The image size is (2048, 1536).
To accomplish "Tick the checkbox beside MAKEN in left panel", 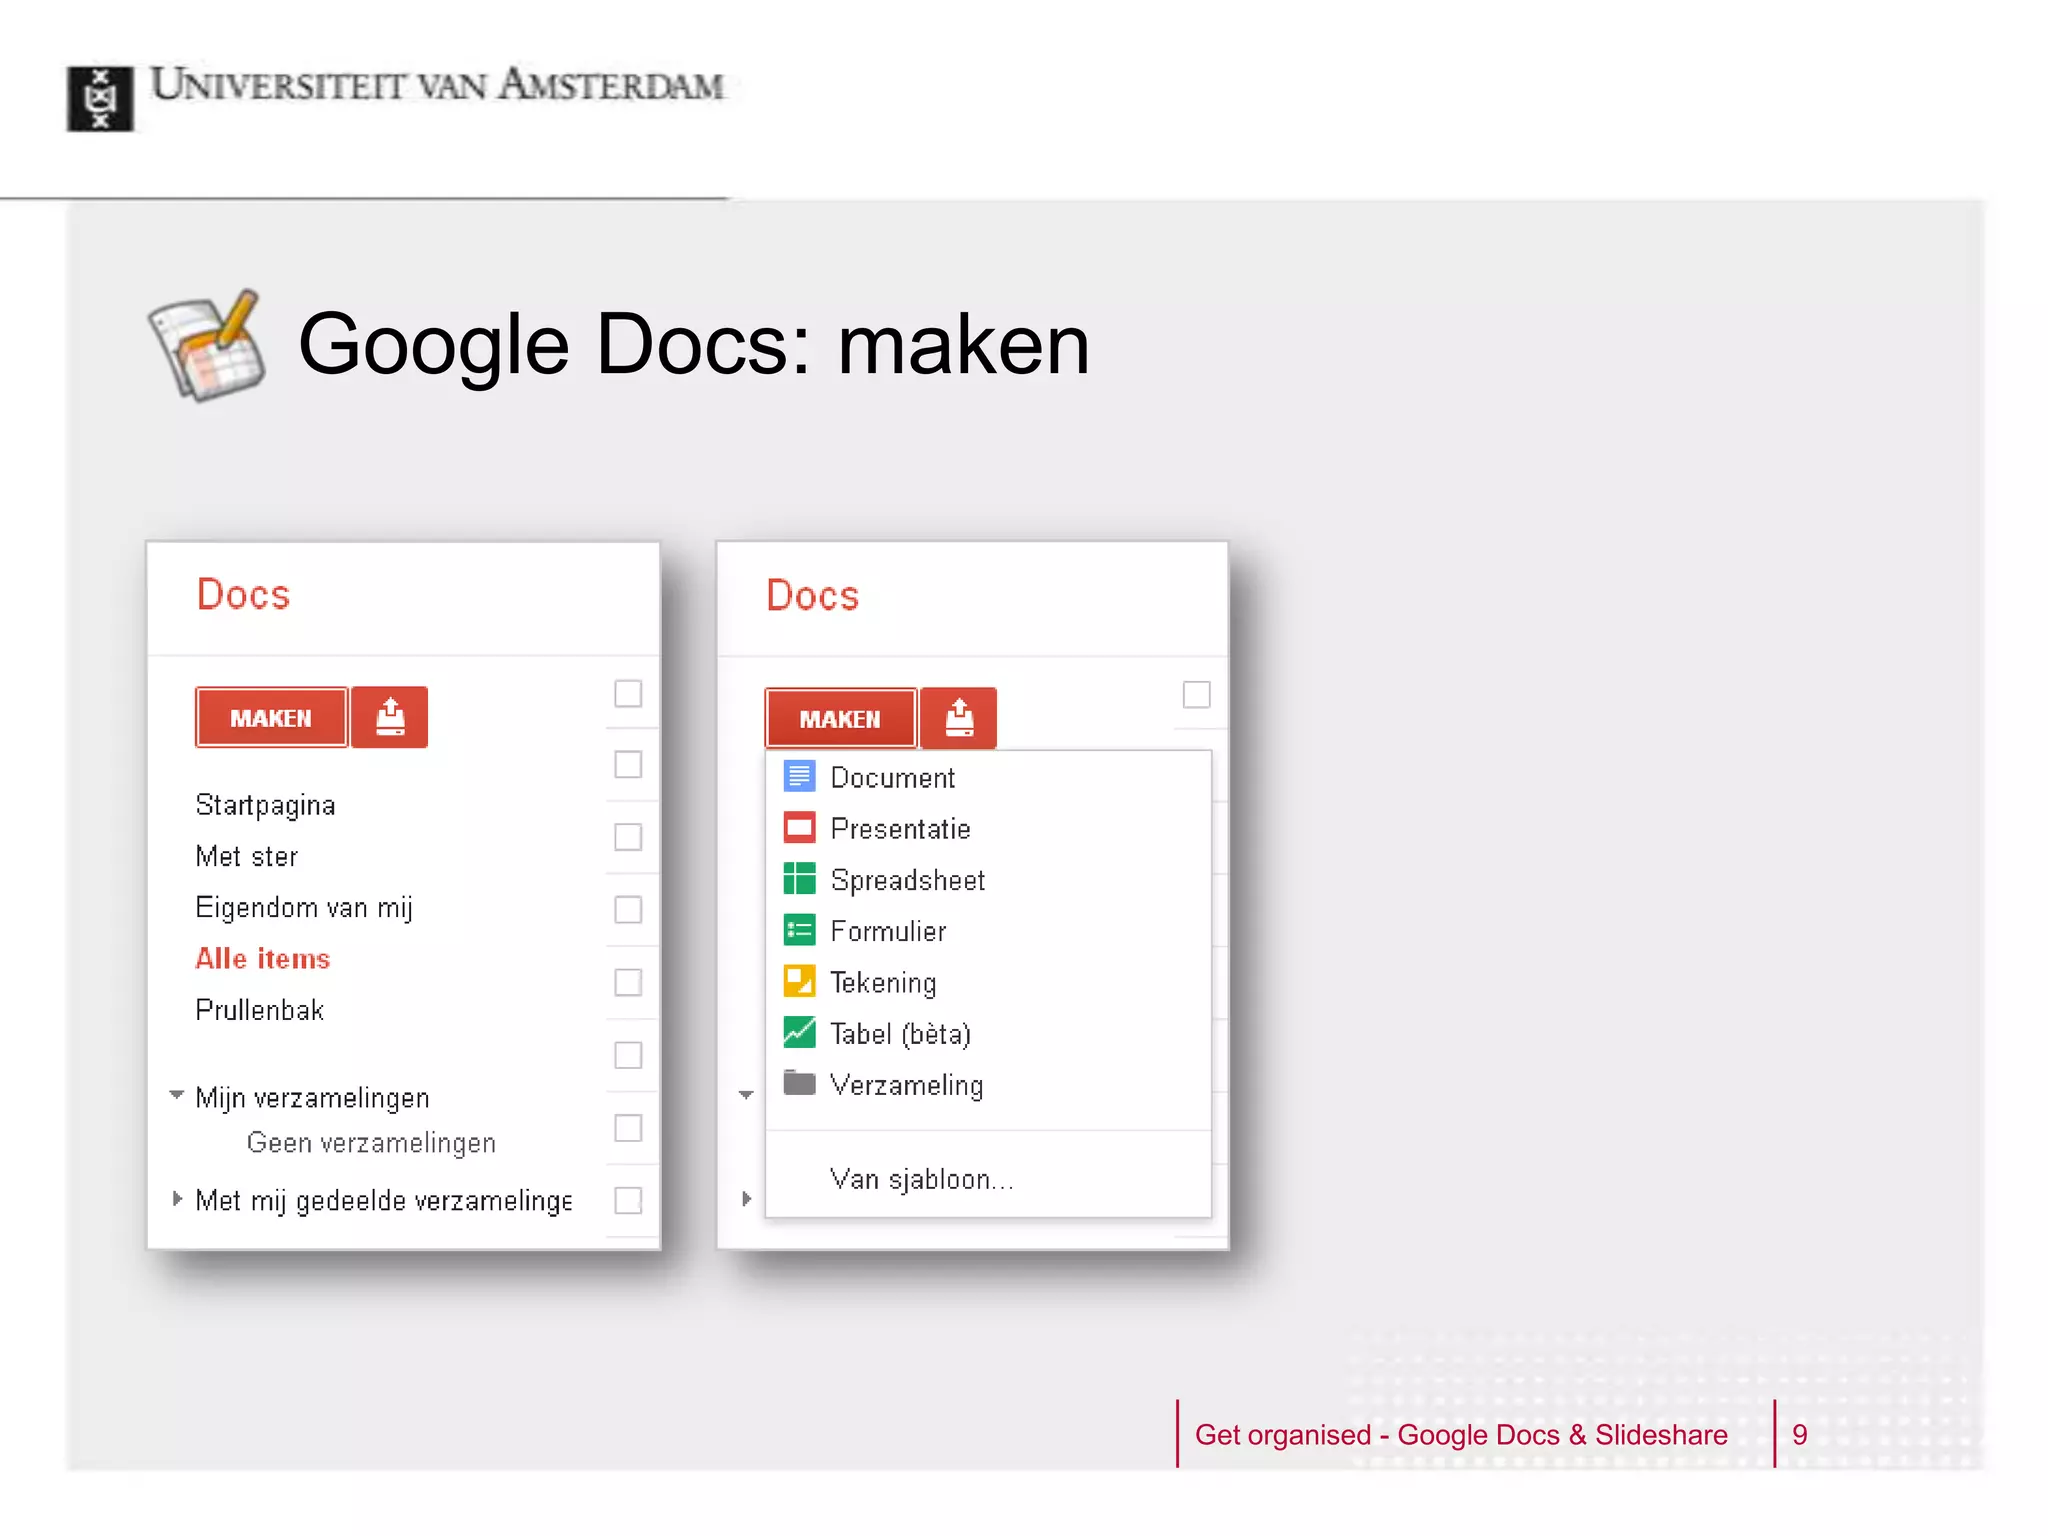I will tap(628, 693).
